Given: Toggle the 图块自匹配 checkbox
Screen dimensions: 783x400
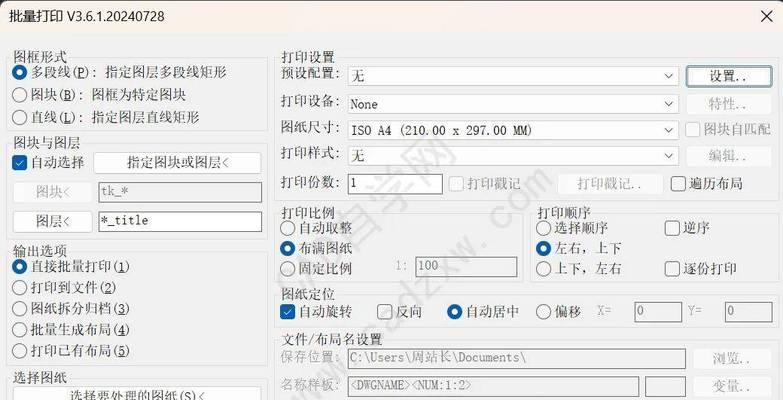Looking at the screenshot, I should (x=692, y=130).
